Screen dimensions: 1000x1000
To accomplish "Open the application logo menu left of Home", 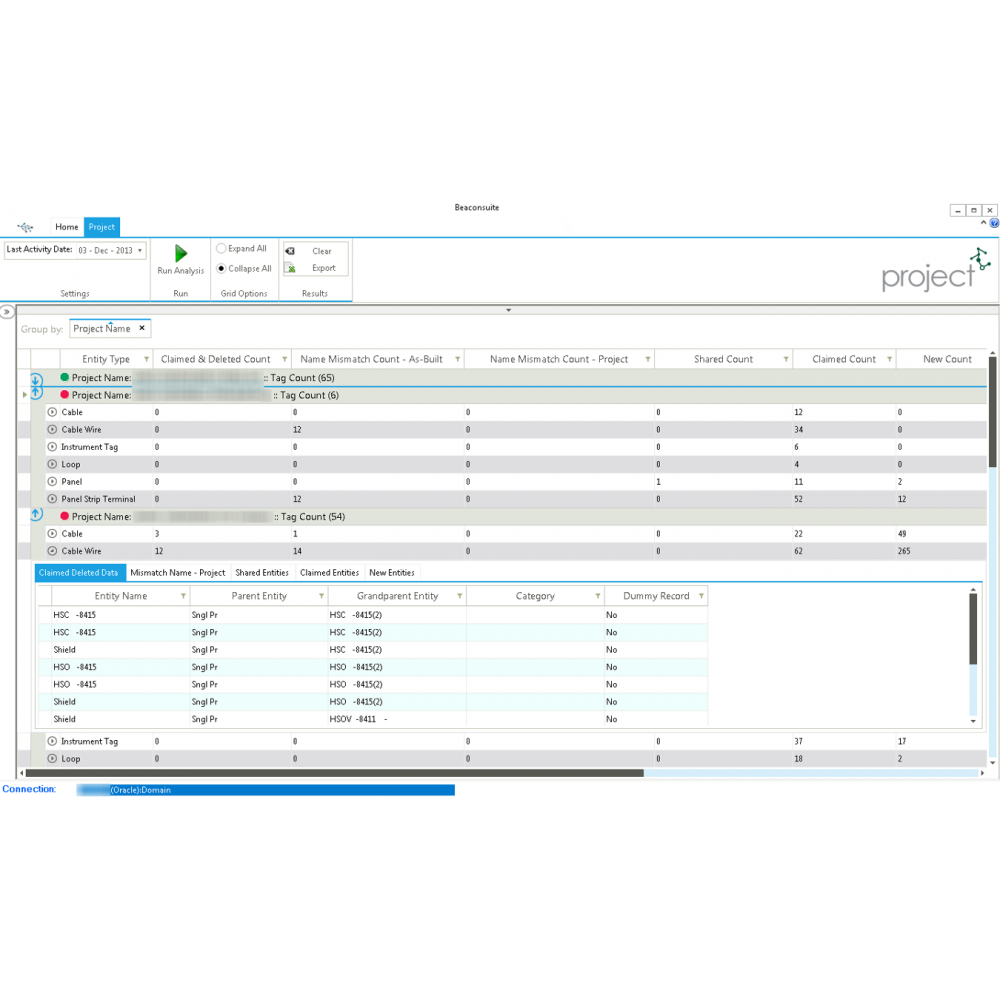I will click(25, 227).
